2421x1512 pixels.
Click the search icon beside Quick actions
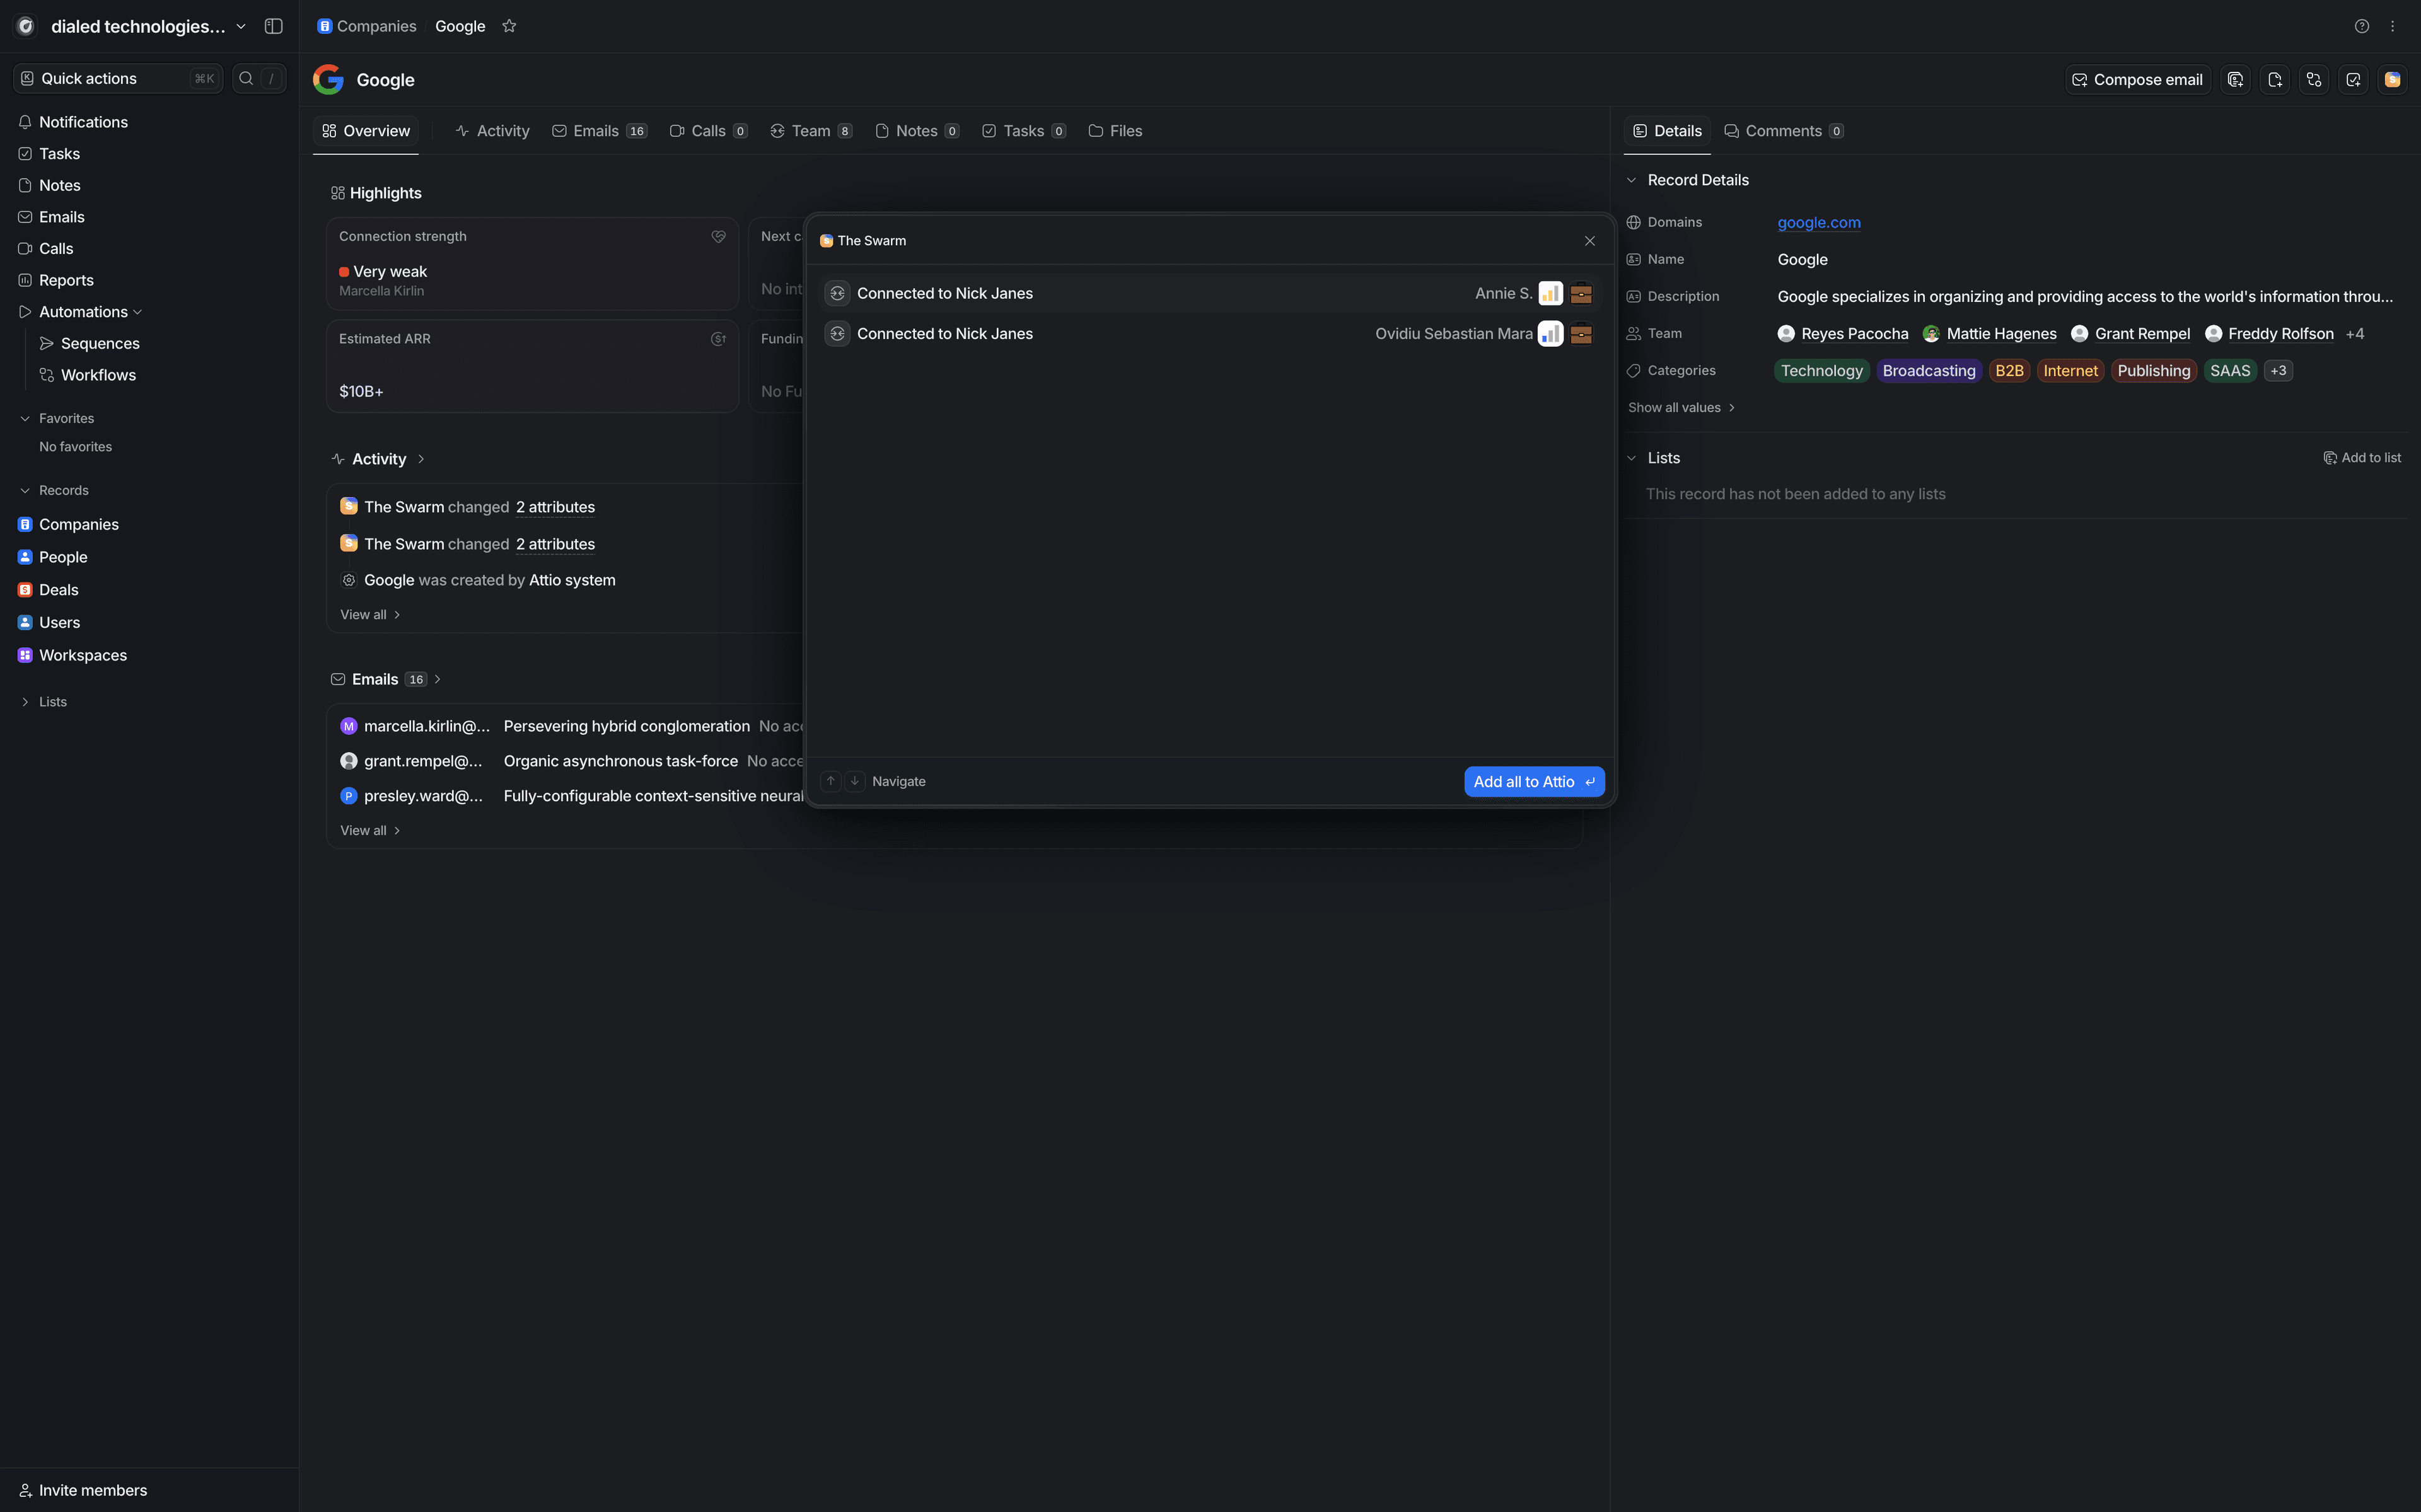click(x=246, y=78)
